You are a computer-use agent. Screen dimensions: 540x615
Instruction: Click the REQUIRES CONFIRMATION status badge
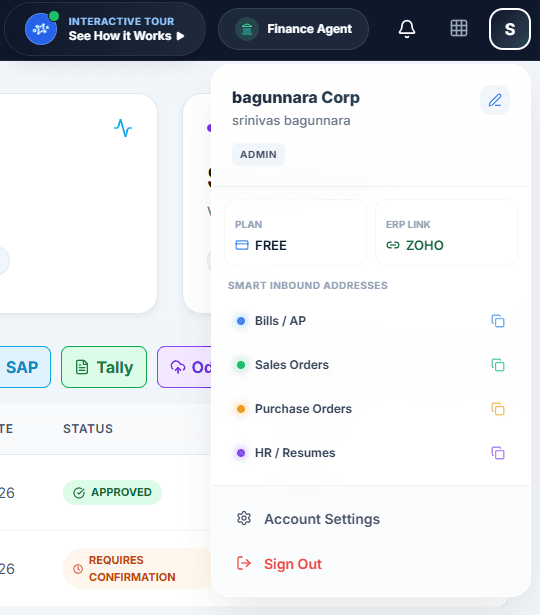[x=139, y=568]
